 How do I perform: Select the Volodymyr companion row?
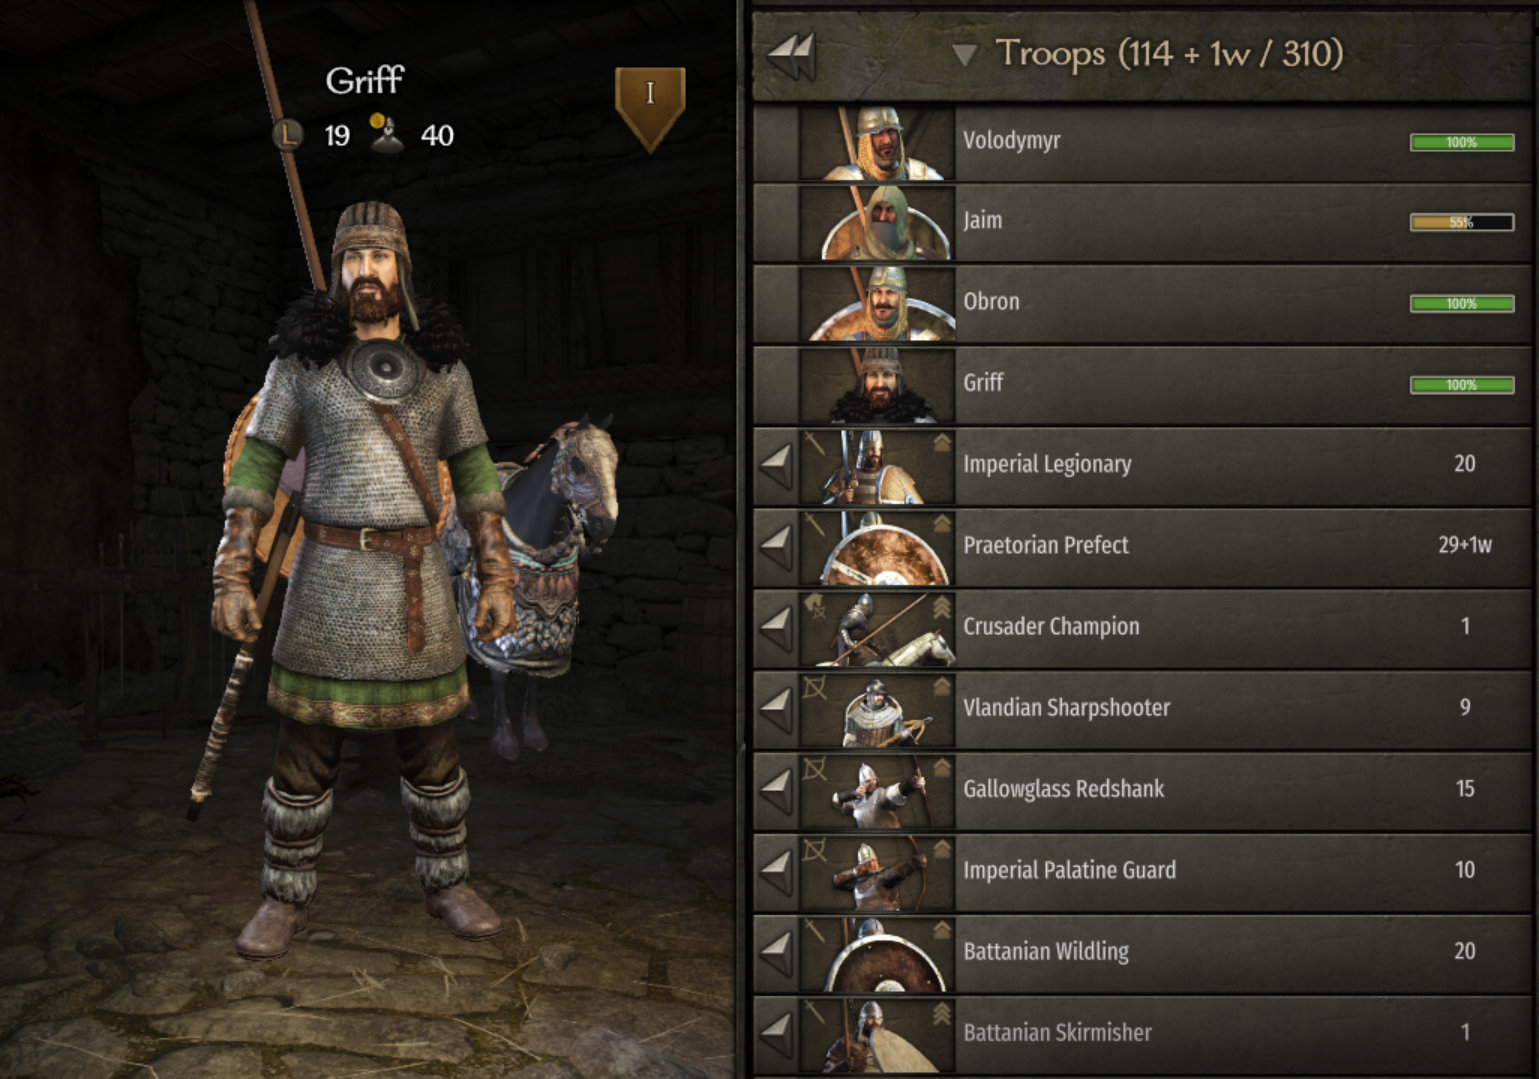click(1142, 141)
